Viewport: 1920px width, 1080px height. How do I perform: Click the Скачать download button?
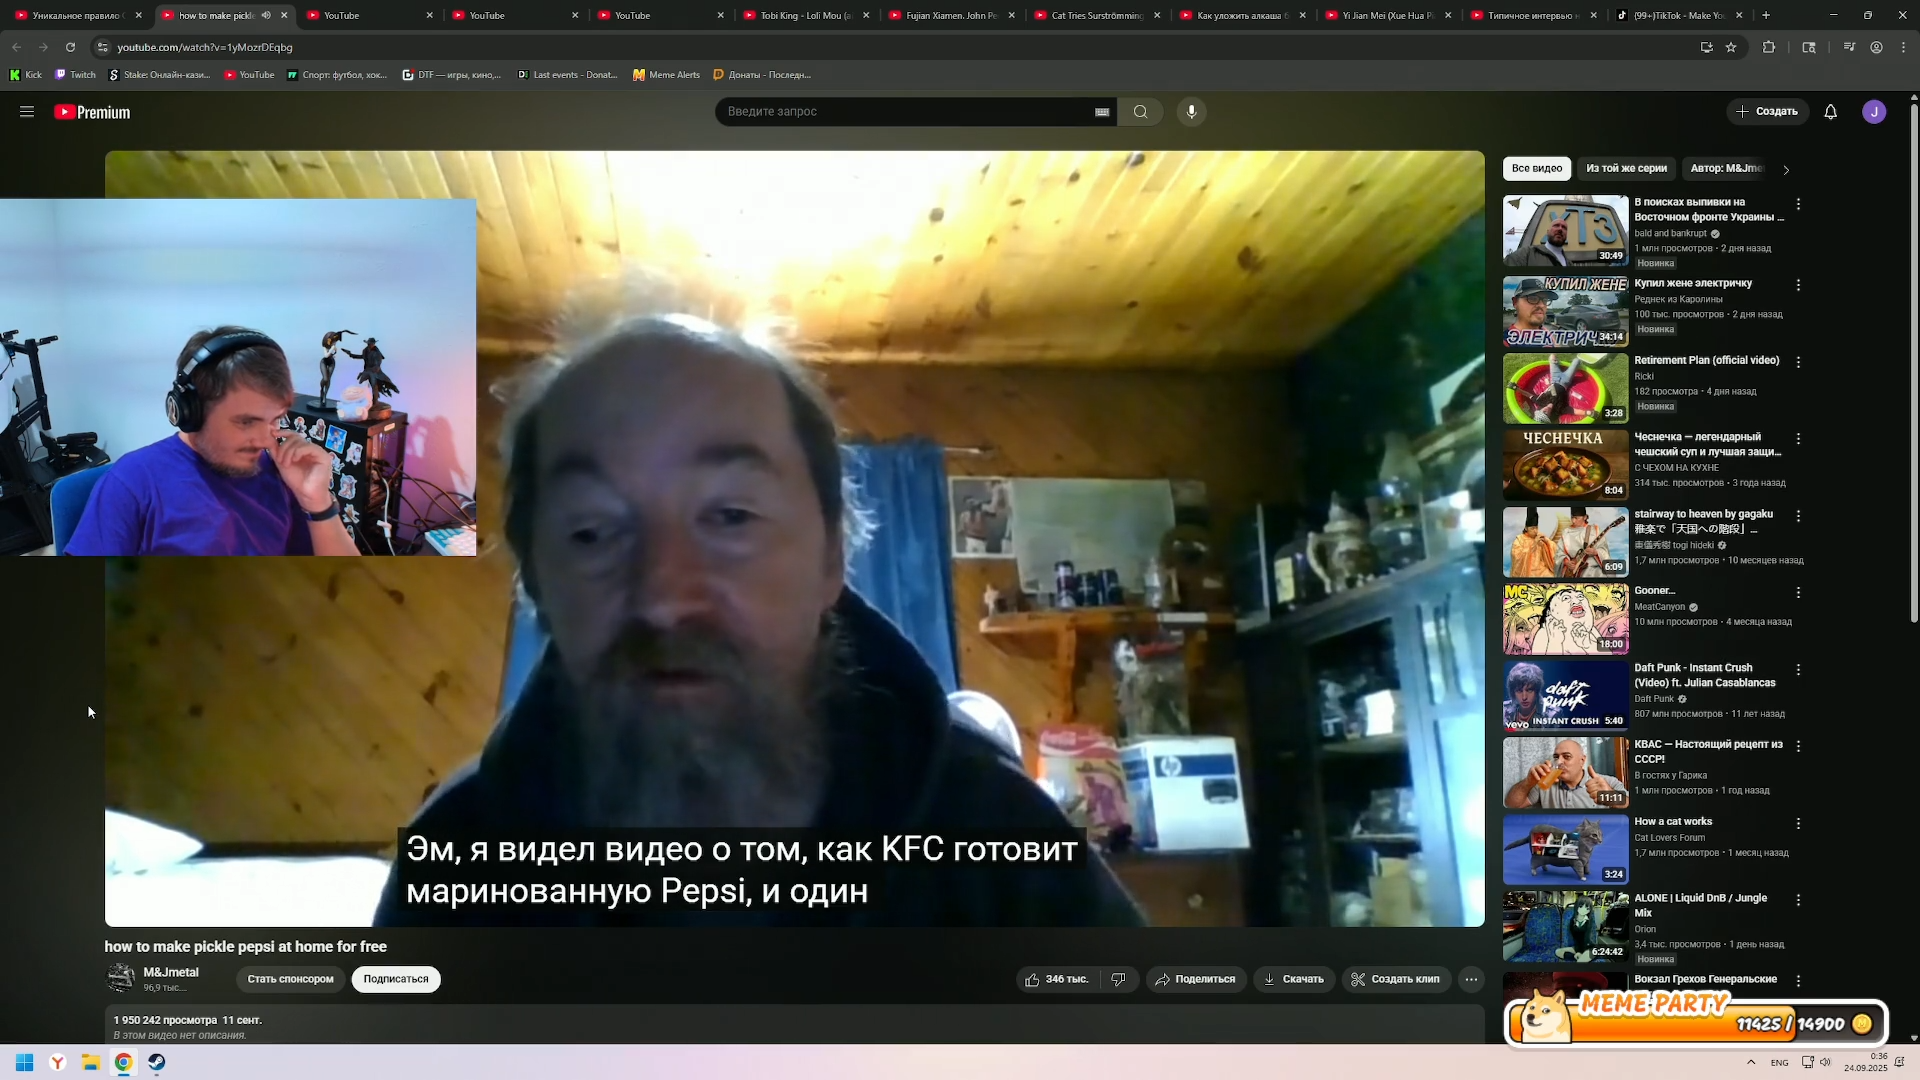1293,979
